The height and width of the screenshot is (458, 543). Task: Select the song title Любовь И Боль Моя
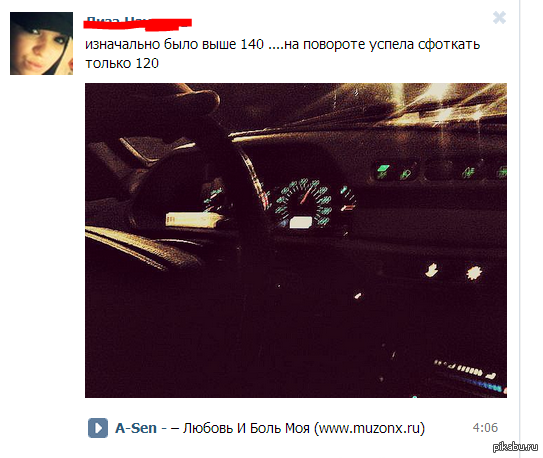tap(246, 428)
